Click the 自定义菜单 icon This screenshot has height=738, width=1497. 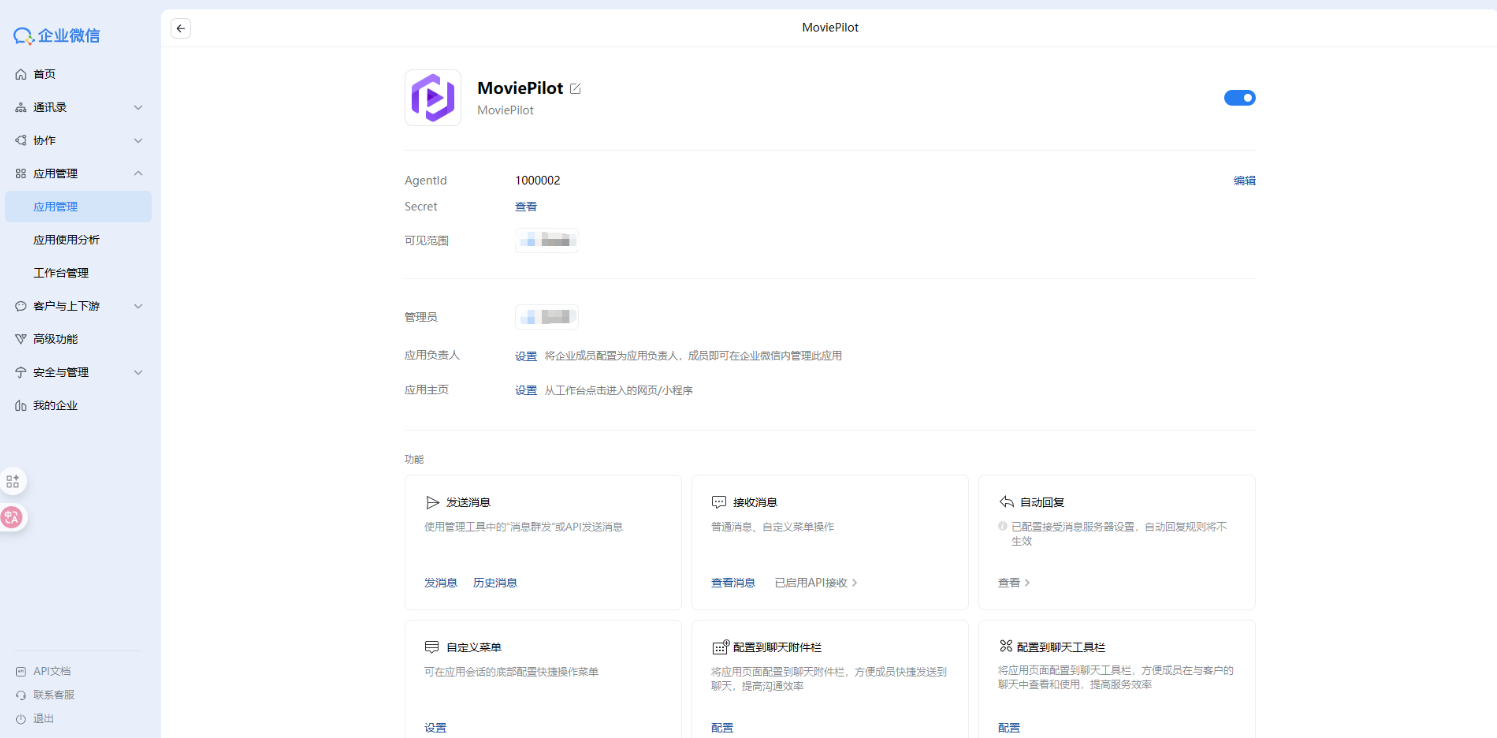tap(432, 647)
